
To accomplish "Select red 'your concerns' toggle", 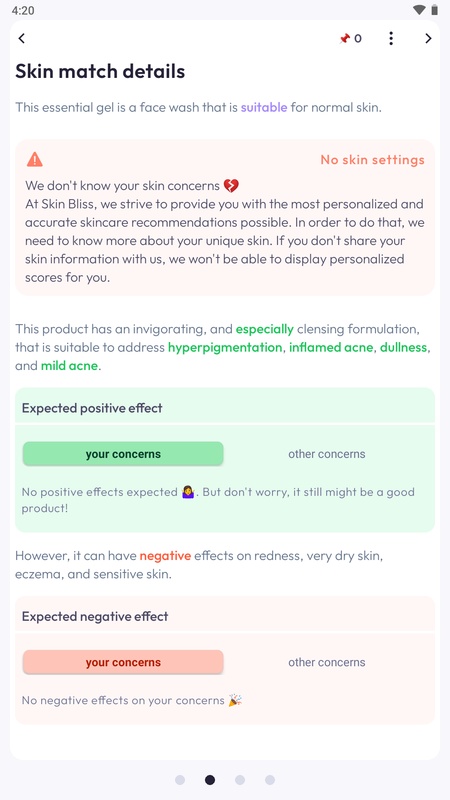I will [x=123, y=662].
